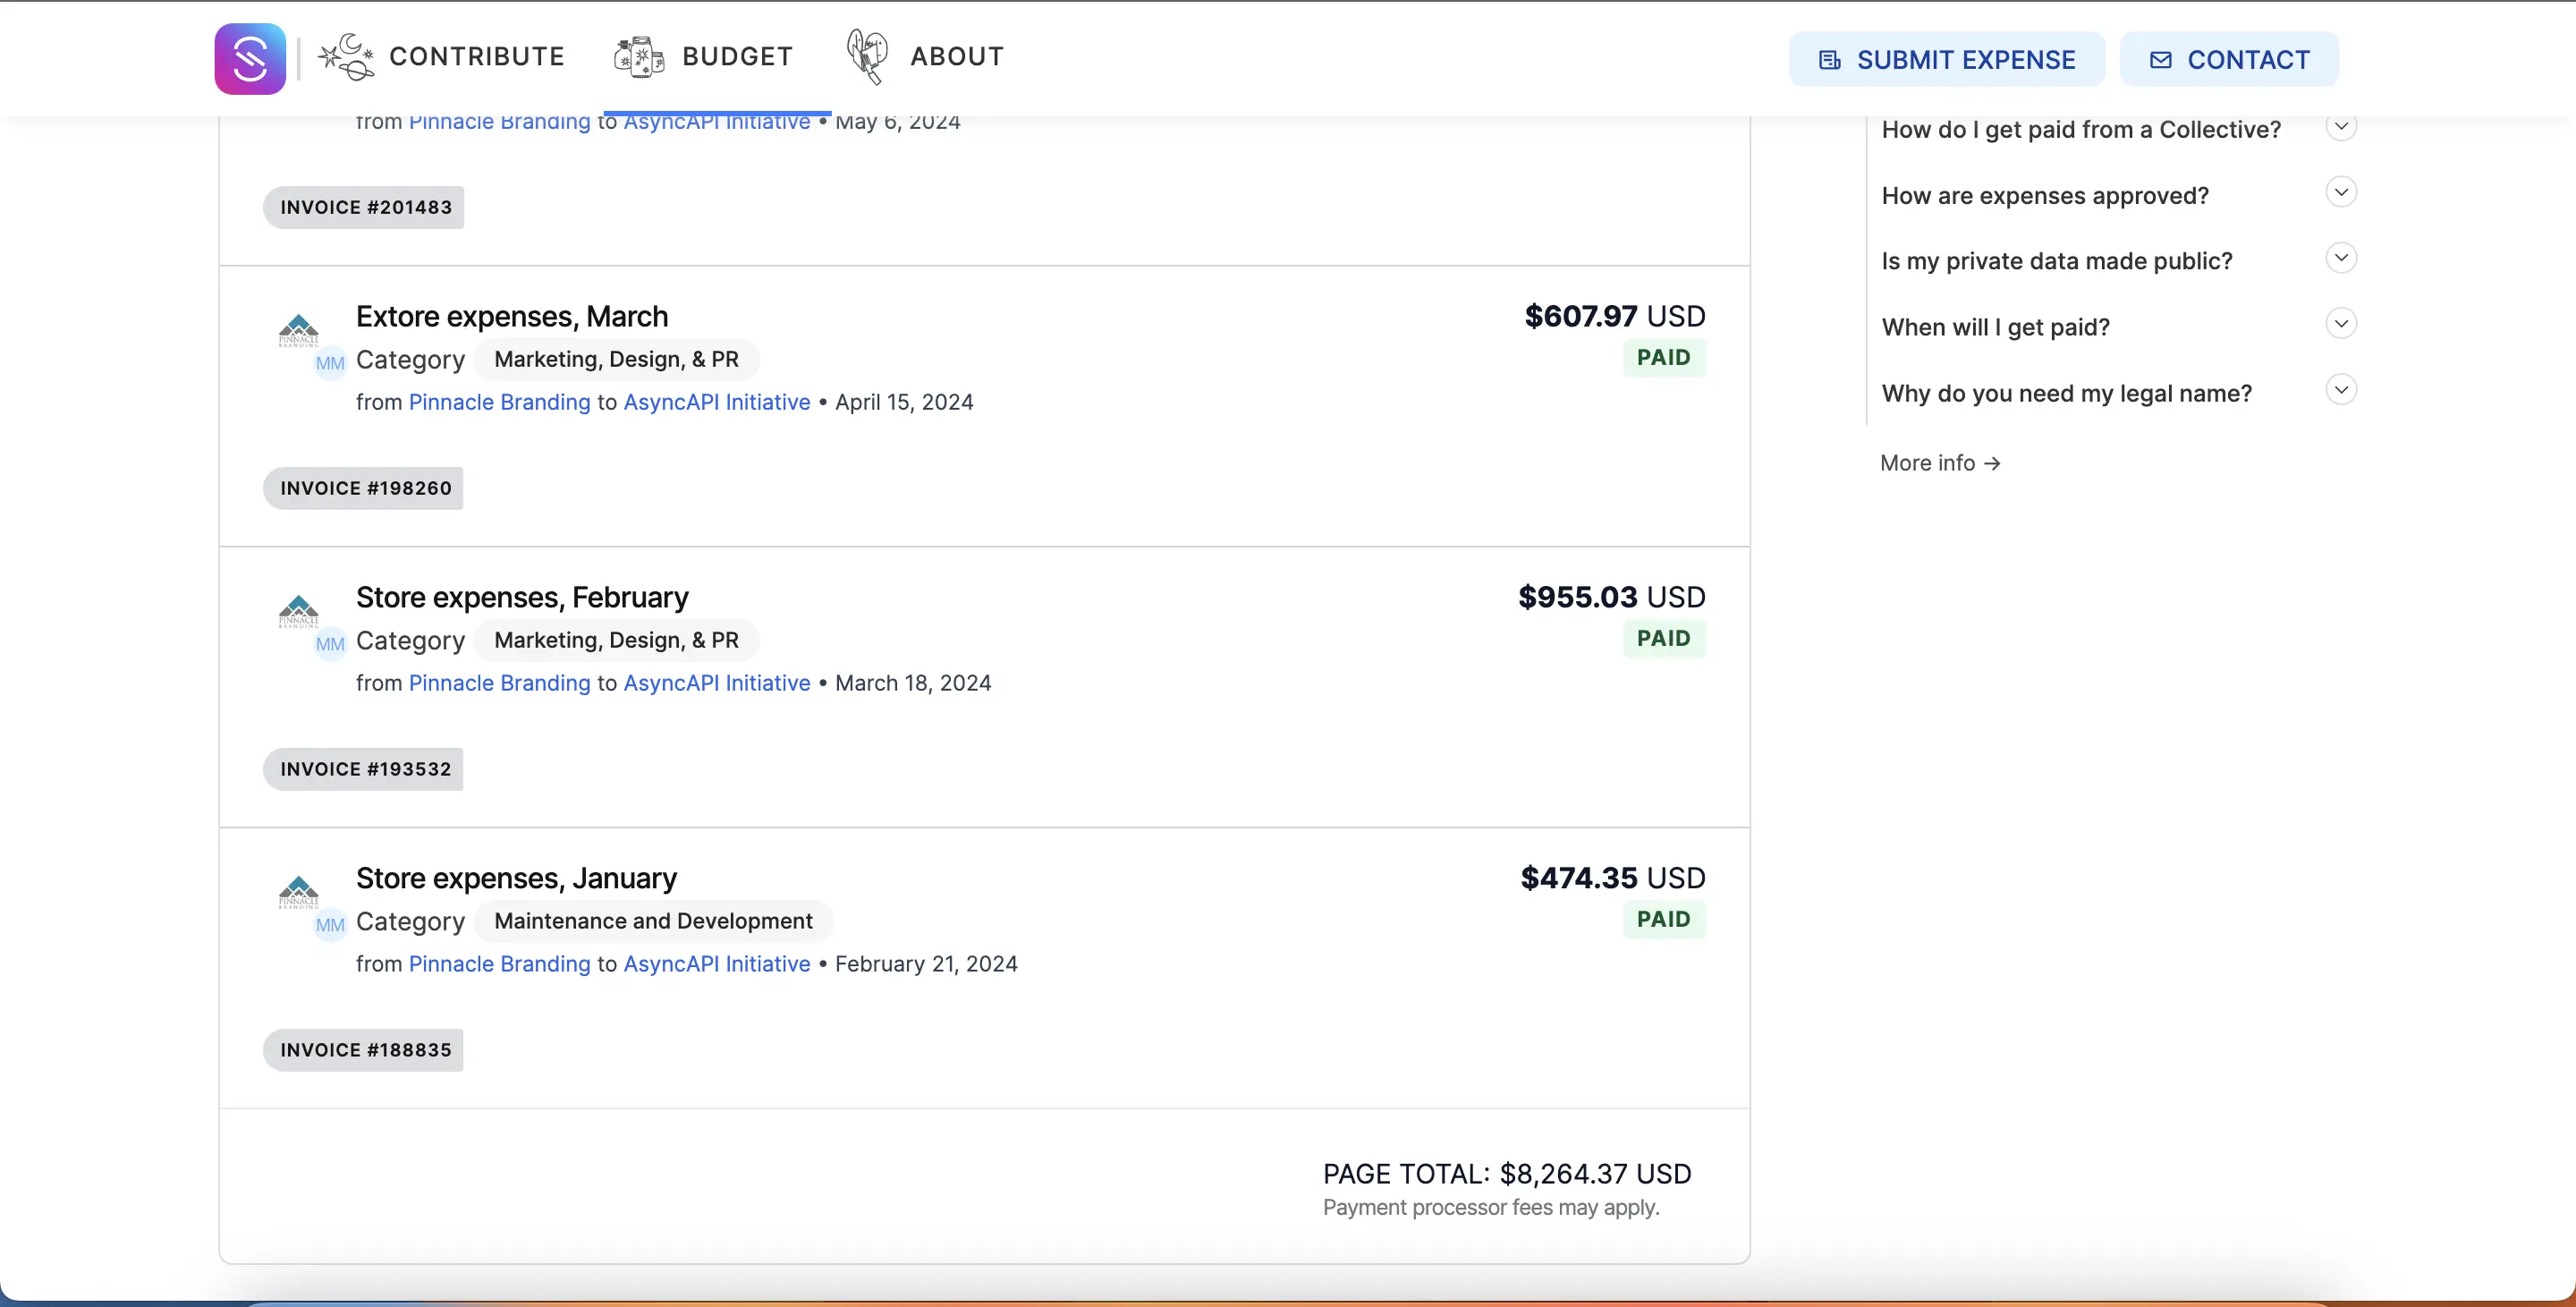Expand 'How are expenses approved?' question
The image size is (2576, 1307).
[x=2340, y=192]
